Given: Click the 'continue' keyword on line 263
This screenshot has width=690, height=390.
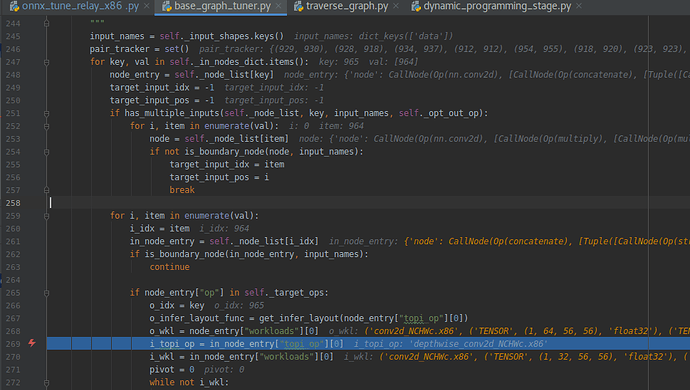Looking at the screenshot, I should (169, 267).
